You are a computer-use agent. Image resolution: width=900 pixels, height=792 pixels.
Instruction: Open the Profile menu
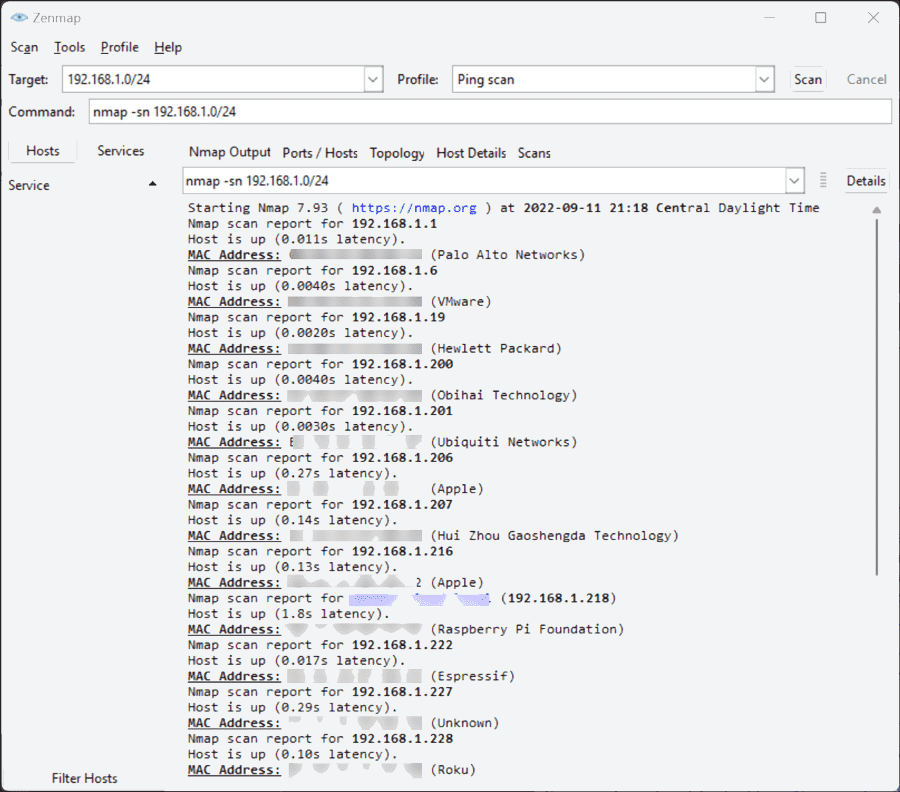[x=119, y=48]
